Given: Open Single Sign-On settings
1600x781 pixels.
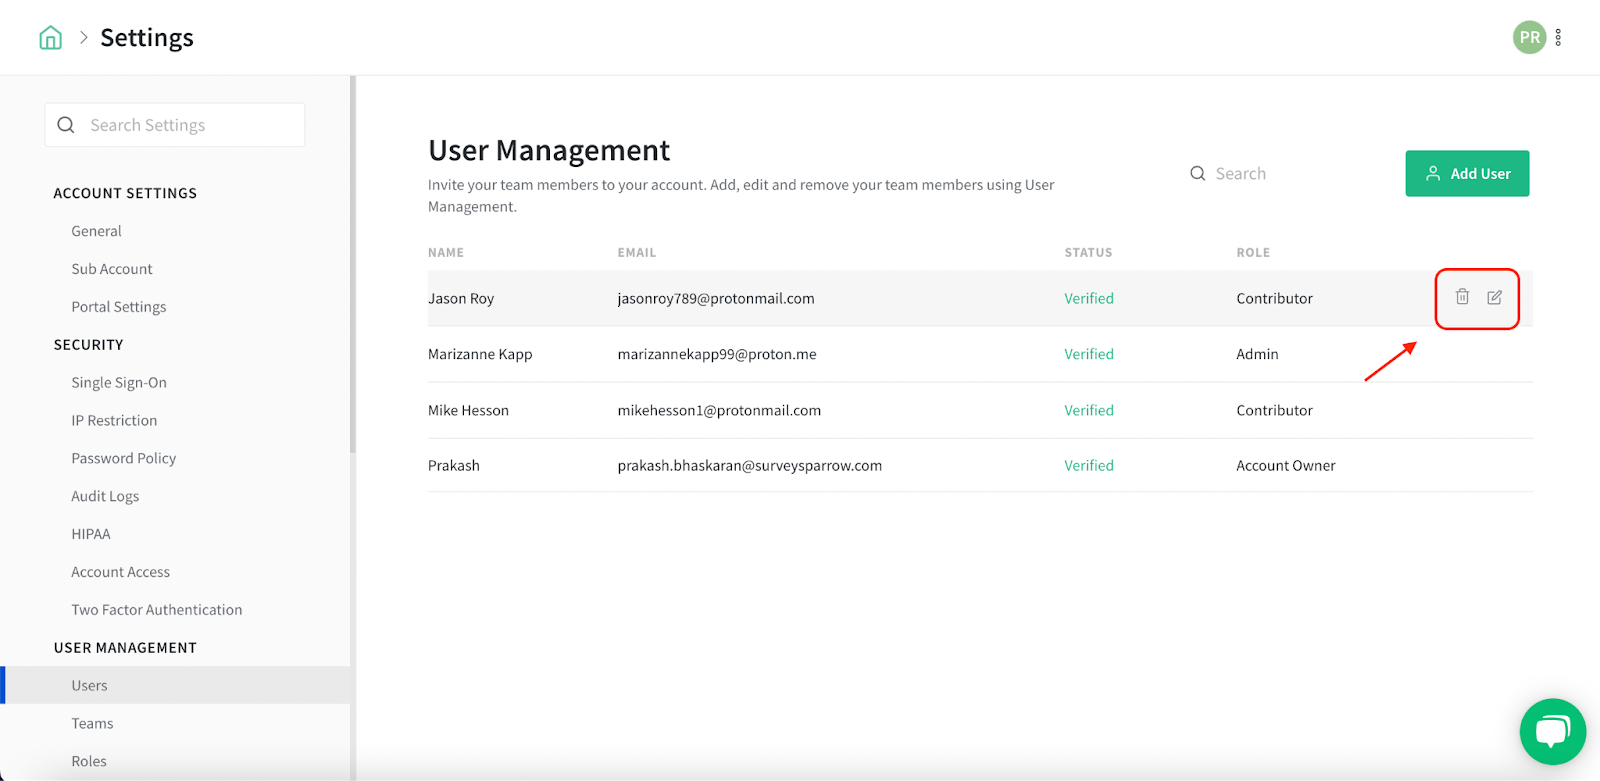Looking at the screenshot, I should 119,383.
